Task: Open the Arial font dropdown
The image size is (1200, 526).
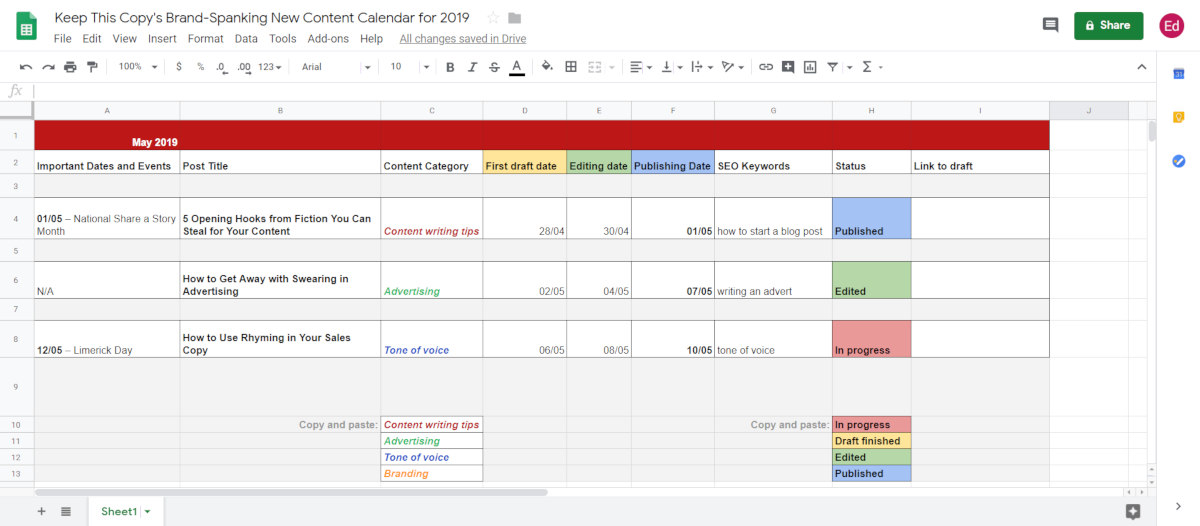Action: (336, 67)
